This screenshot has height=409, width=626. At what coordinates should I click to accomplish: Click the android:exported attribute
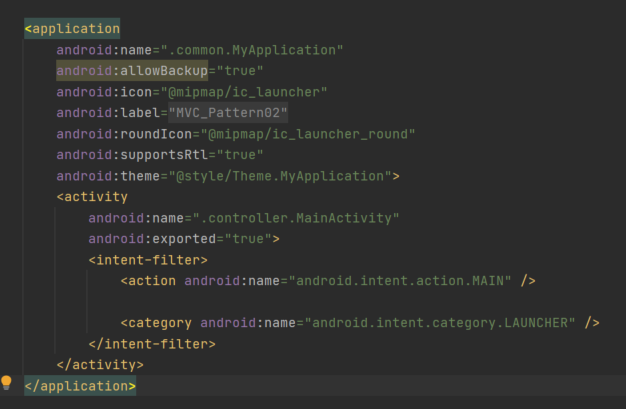click(152, 239)
